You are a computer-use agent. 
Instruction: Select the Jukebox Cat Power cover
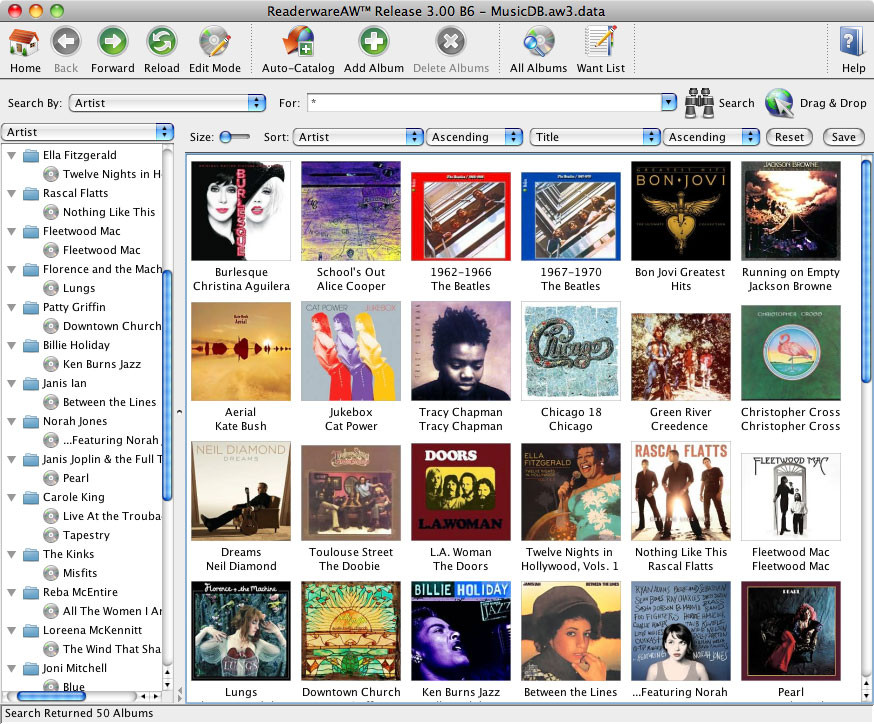pyautogui.click(x=351, y=351)
